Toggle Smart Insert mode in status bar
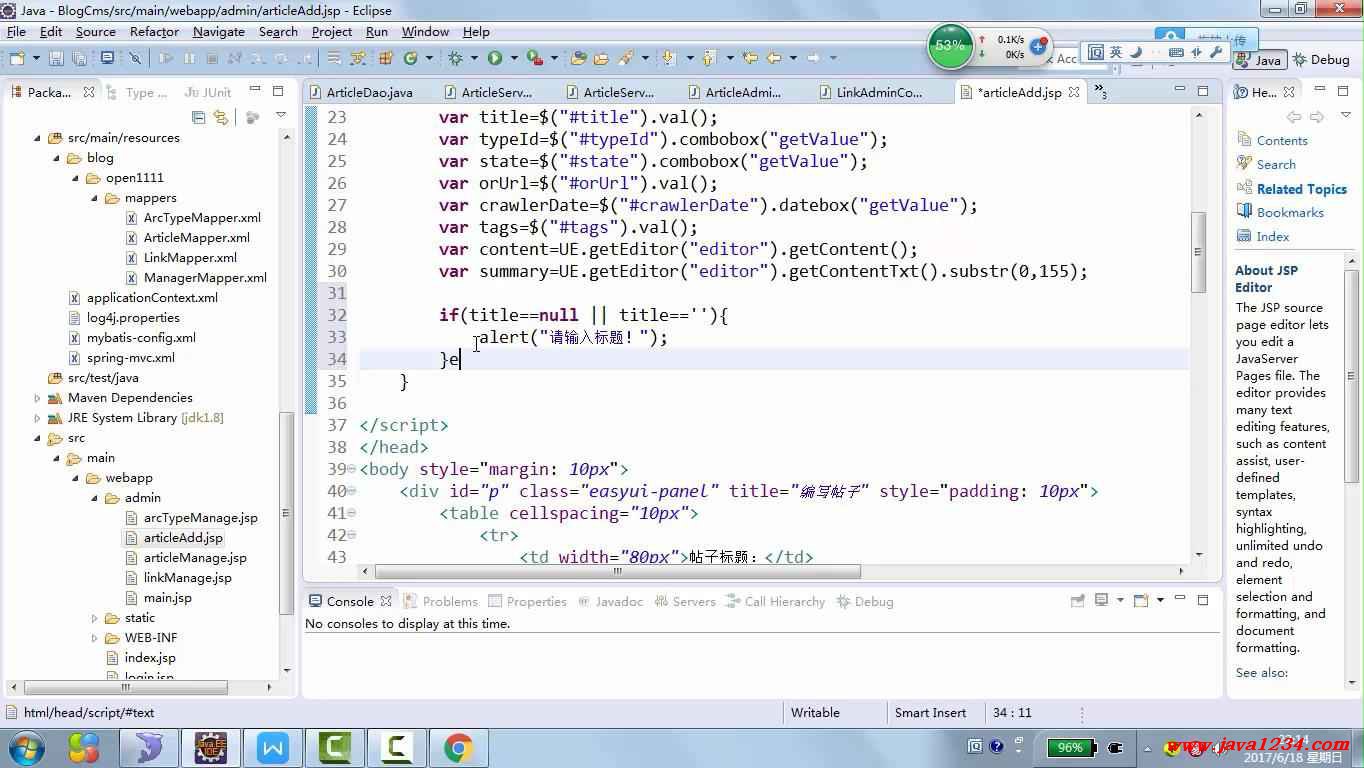Viewport: 1364px width, 768px height. click(x=930, y=713)
